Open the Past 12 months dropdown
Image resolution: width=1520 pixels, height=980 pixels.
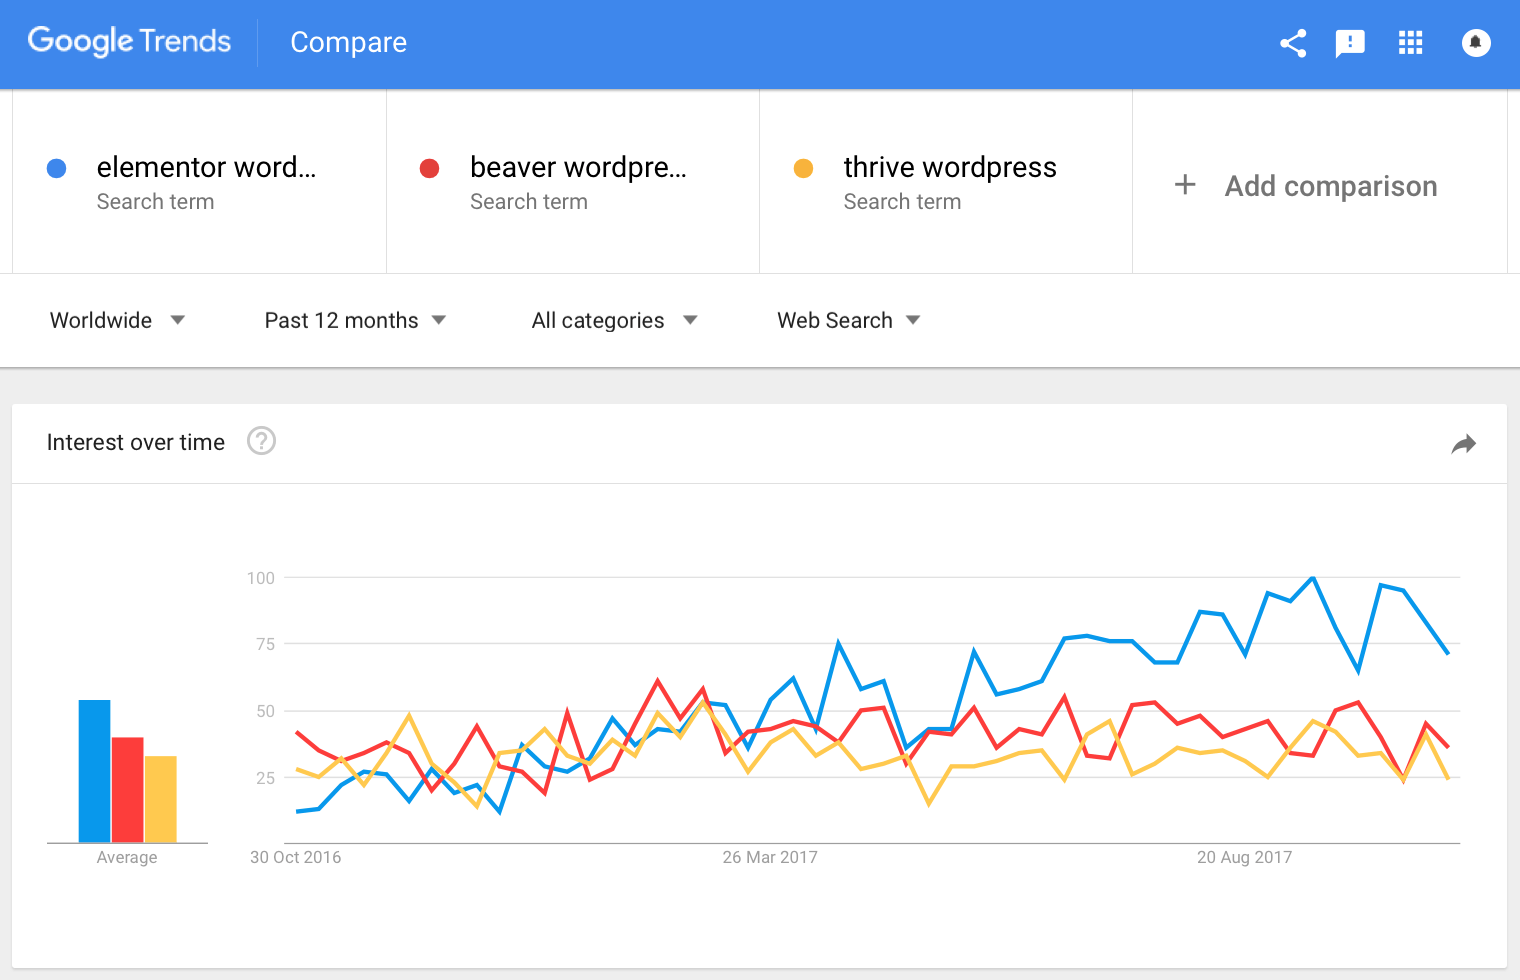click(355, 320)
